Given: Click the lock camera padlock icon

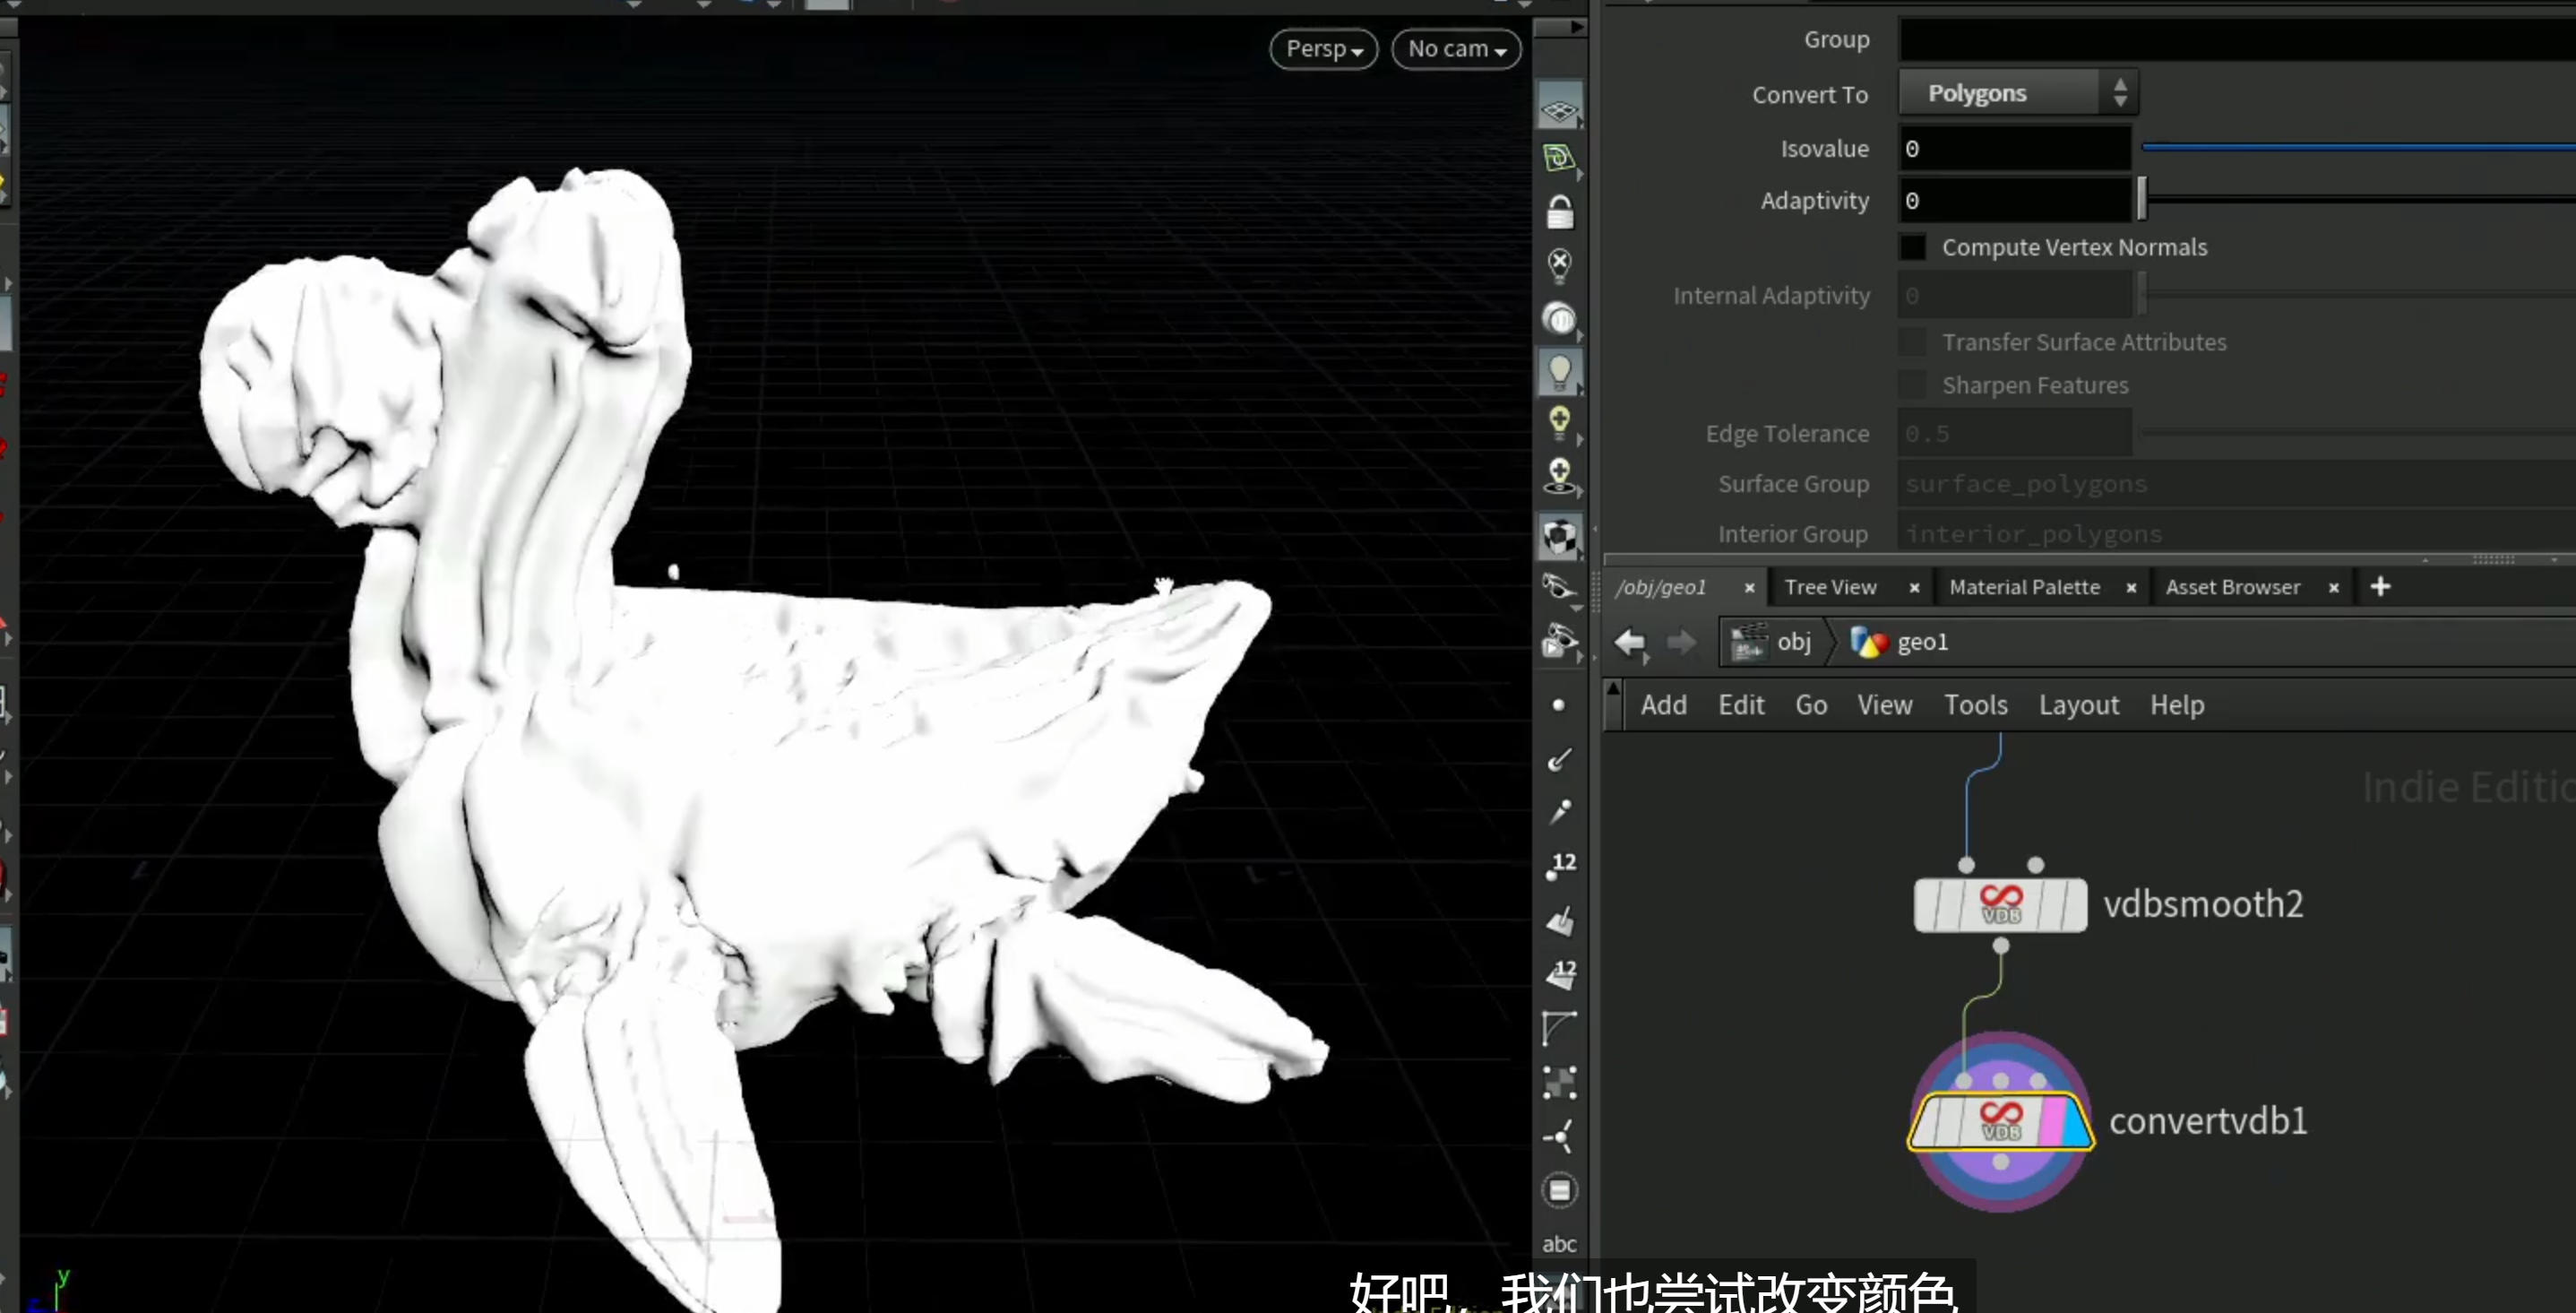Looking at the screenshot, I should [1559, 213].
